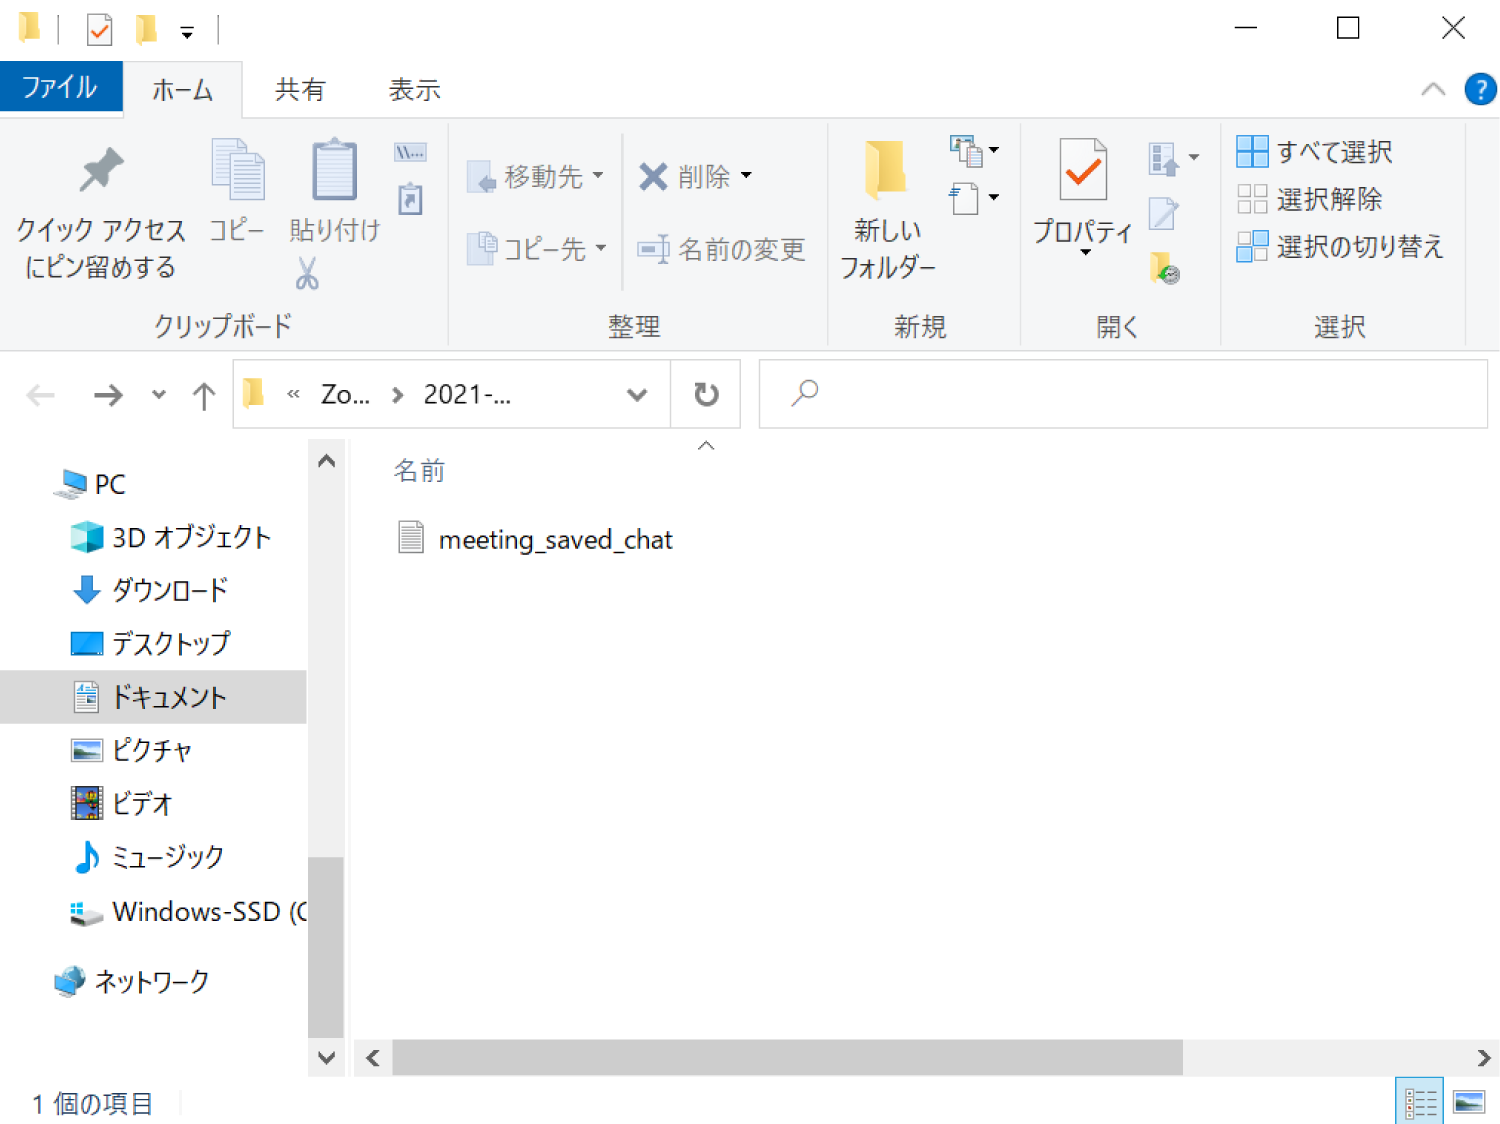
Task: Open Help with the blue question icon
Action: 1480,89
